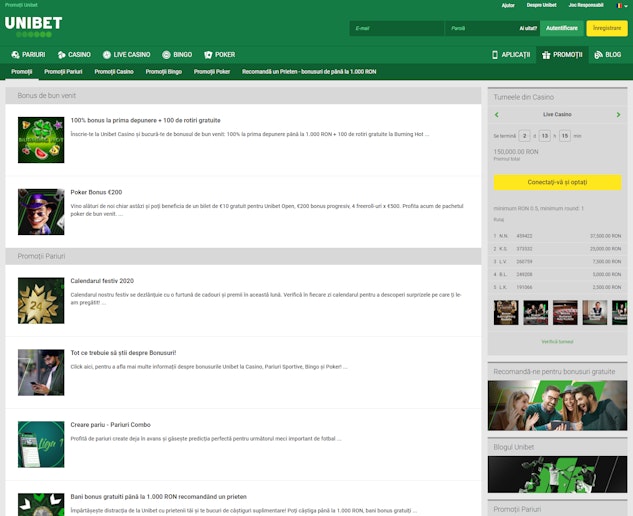
Task: Open Burning Hot bonus thumbnail
Action: coord(41,140)
